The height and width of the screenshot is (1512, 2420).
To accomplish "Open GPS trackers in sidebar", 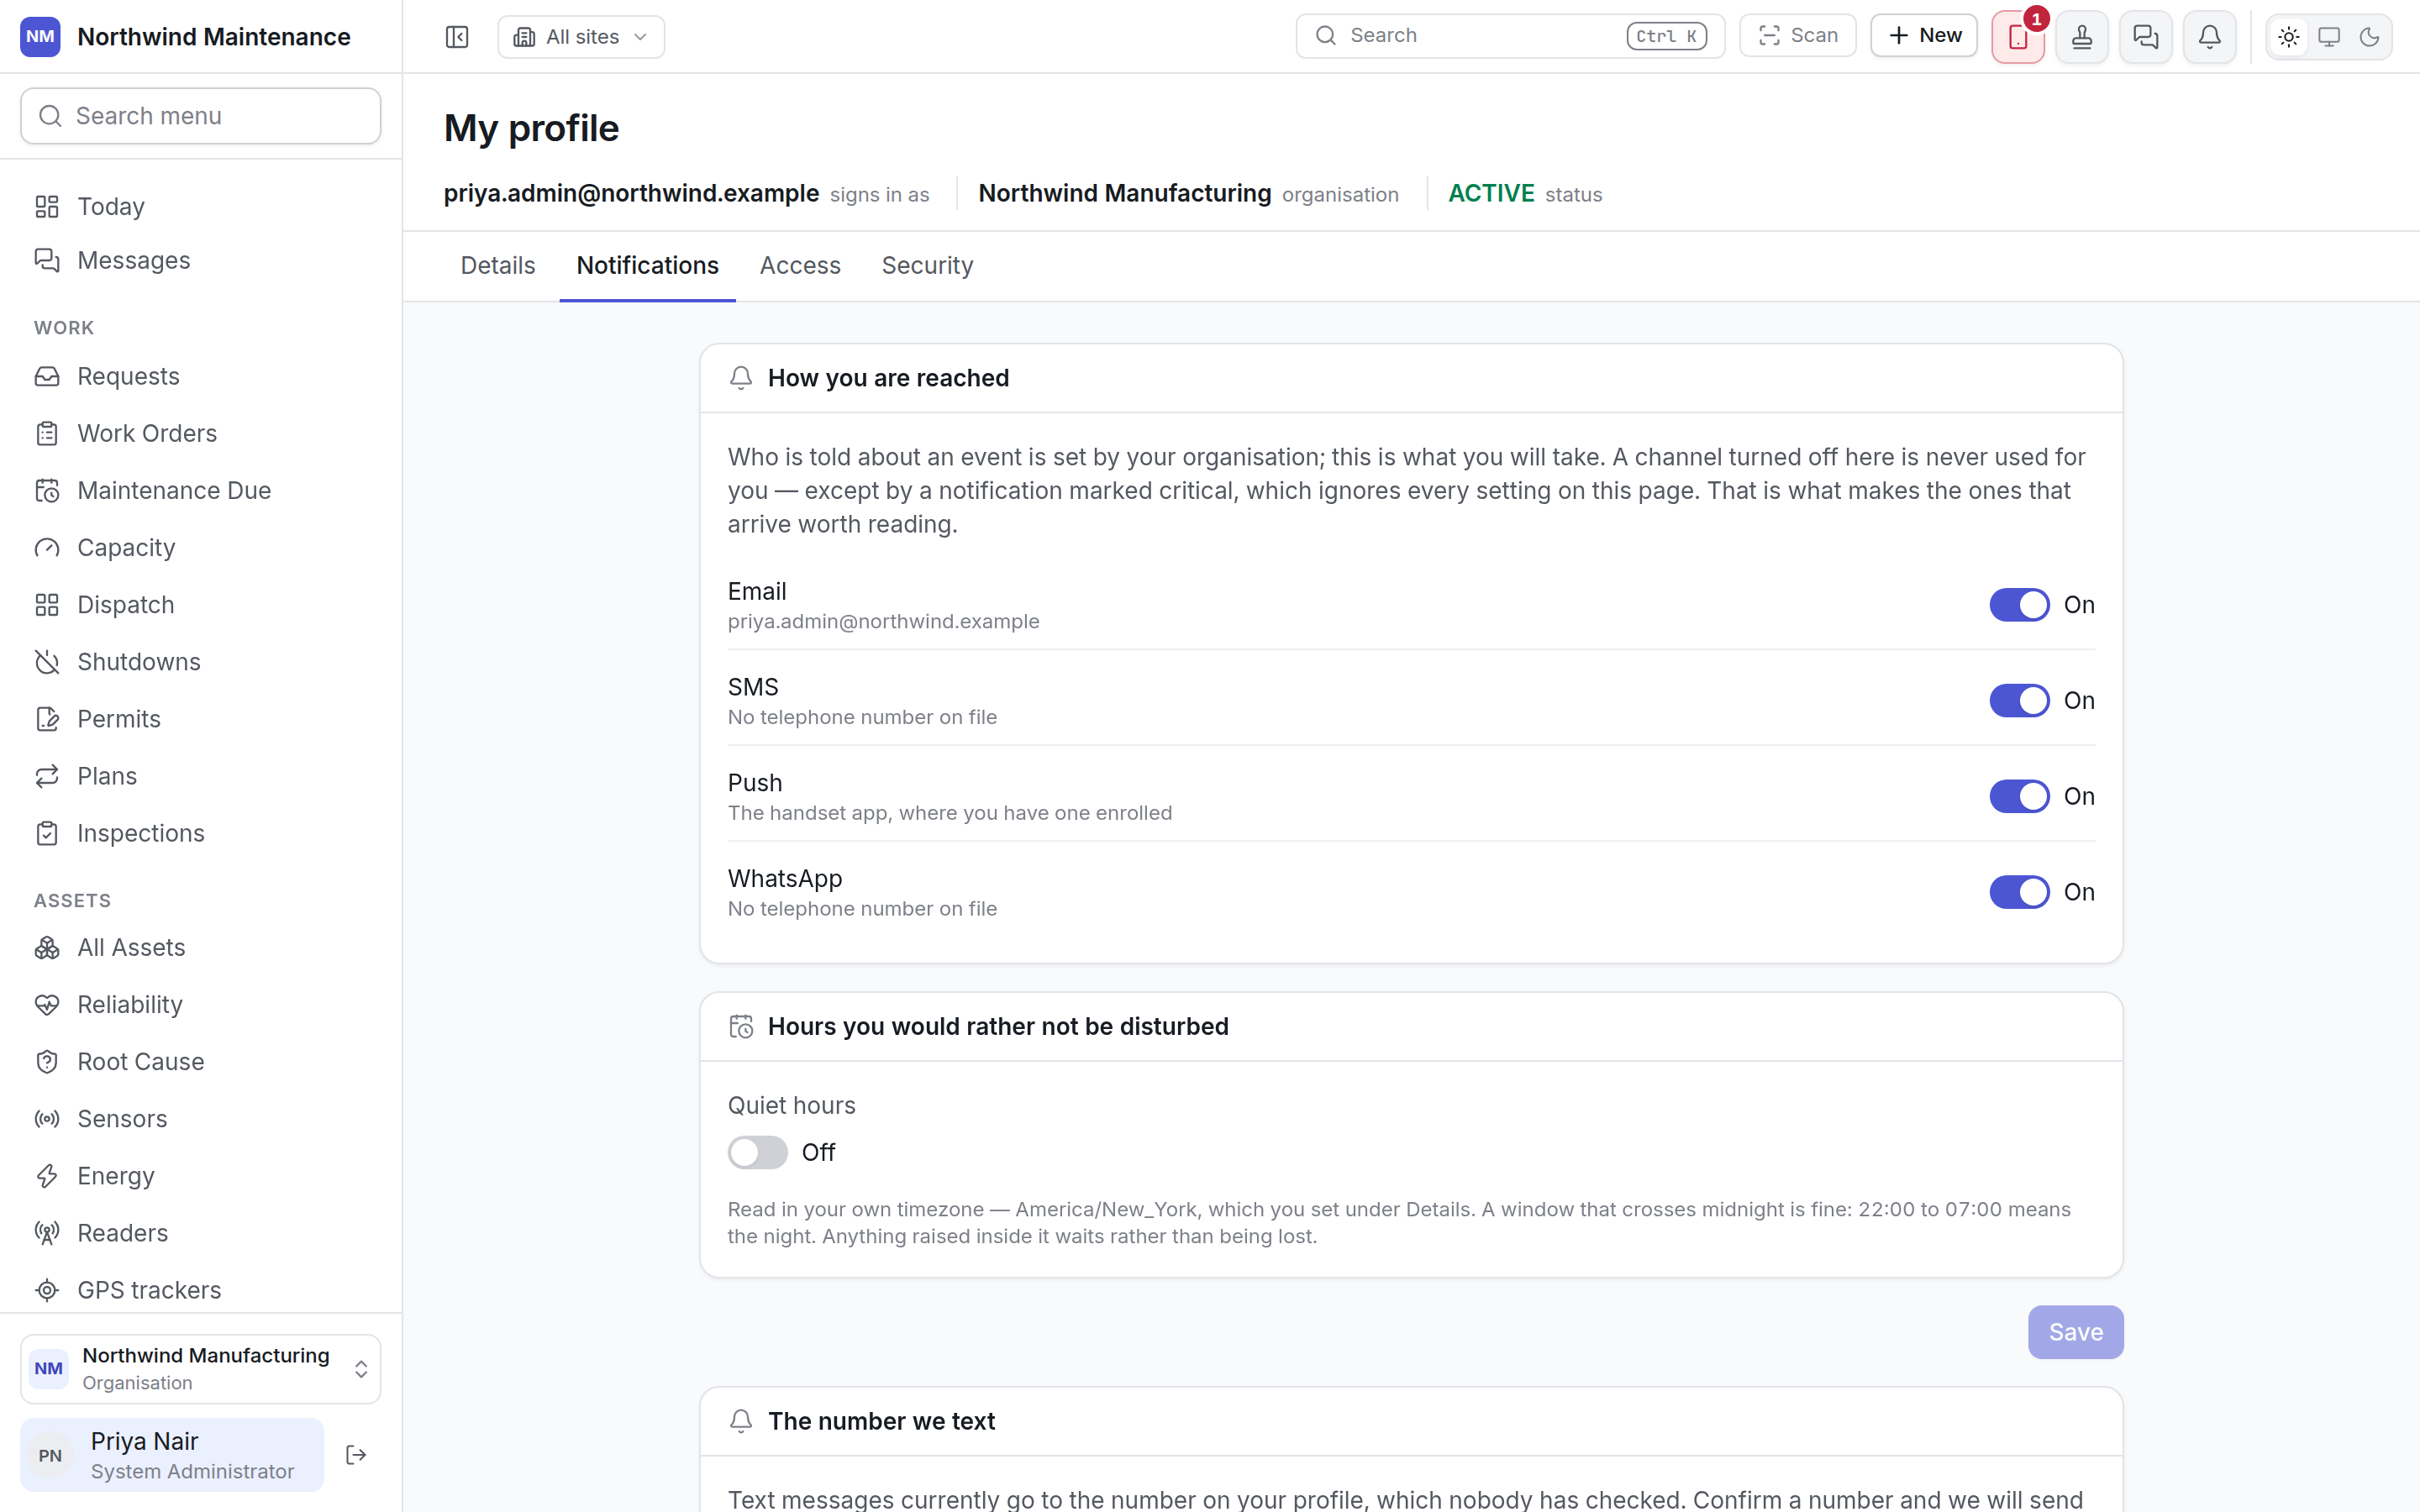I will click(x=201, y=1290).
